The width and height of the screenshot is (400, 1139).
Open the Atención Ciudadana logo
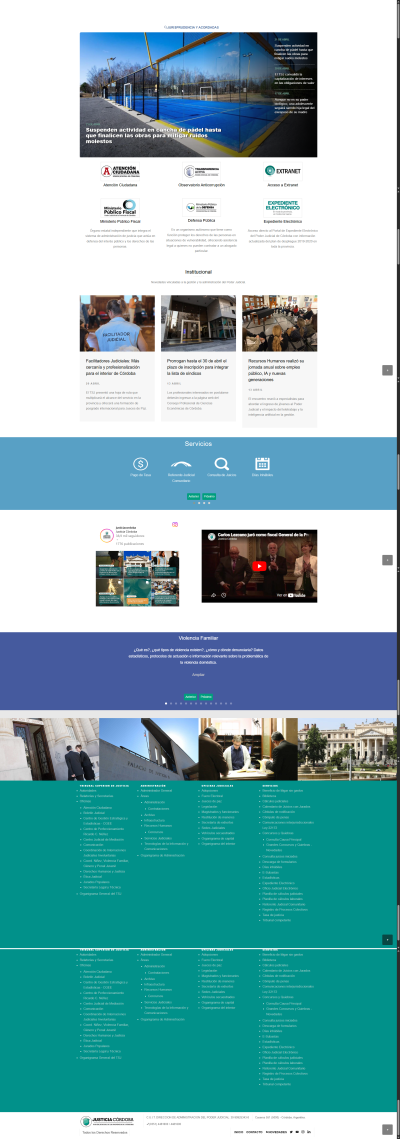point(120,171)
